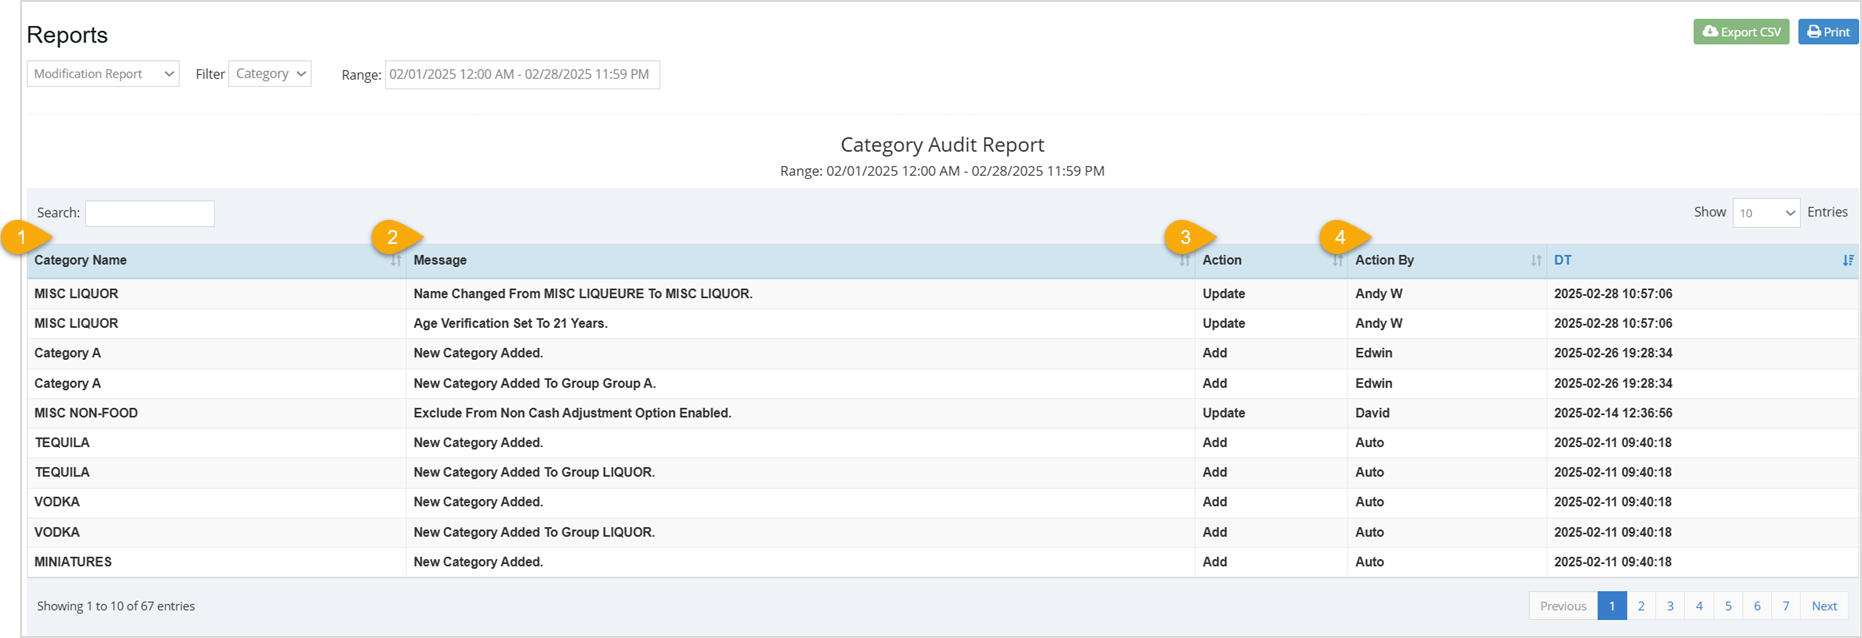Click the Export CSV button

(x=1741, y=32)
